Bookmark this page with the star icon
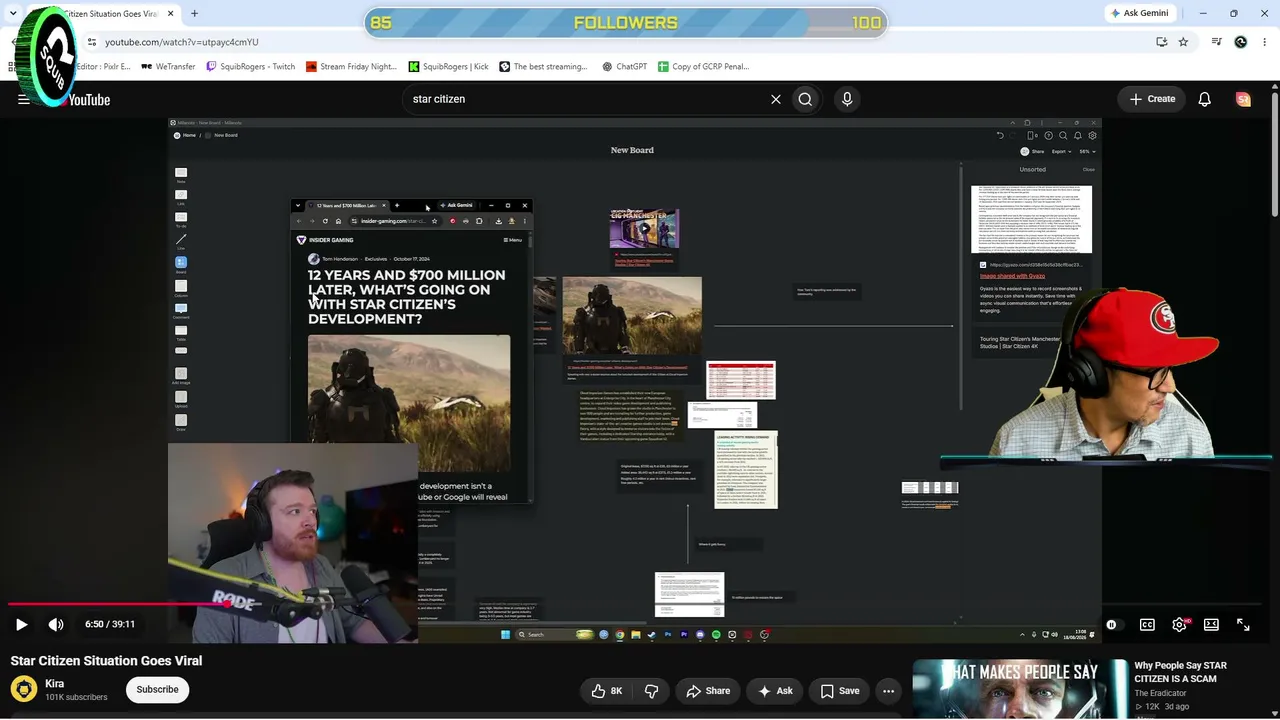 tap(1183, 42)
